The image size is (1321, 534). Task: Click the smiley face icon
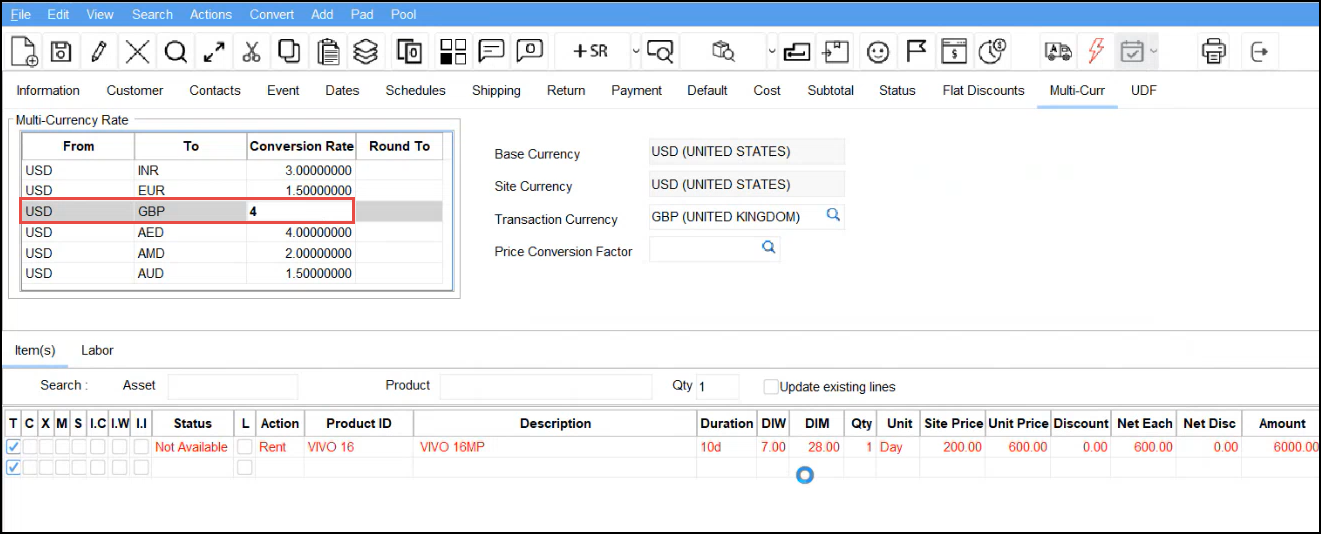click(x=878, y=51)
